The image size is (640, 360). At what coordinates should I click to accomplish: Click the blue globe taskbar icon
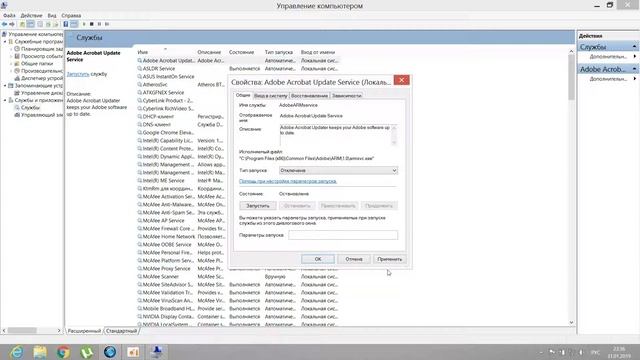pyautogui.click(x=109, y=352)
